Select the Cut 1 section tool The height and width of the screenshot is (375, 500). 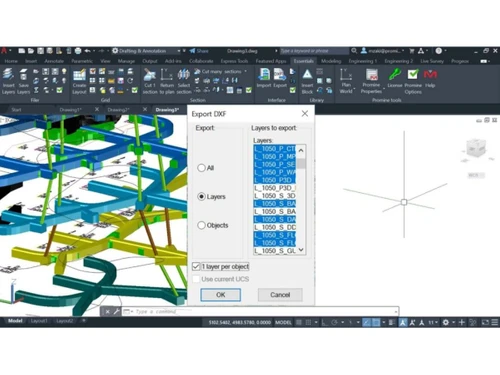[150, 81]
